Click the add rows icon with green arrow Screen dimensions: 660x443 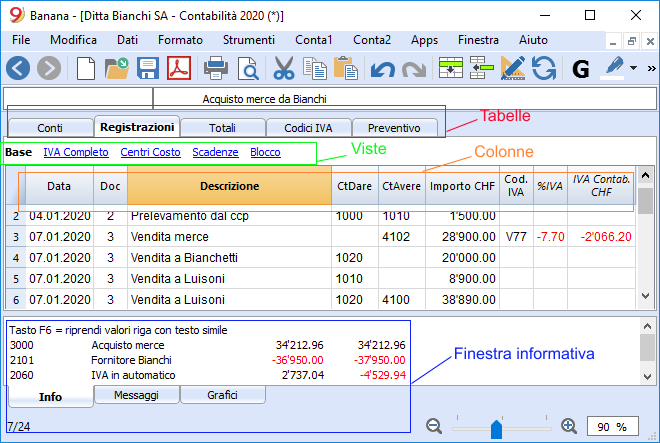[450, 68]
